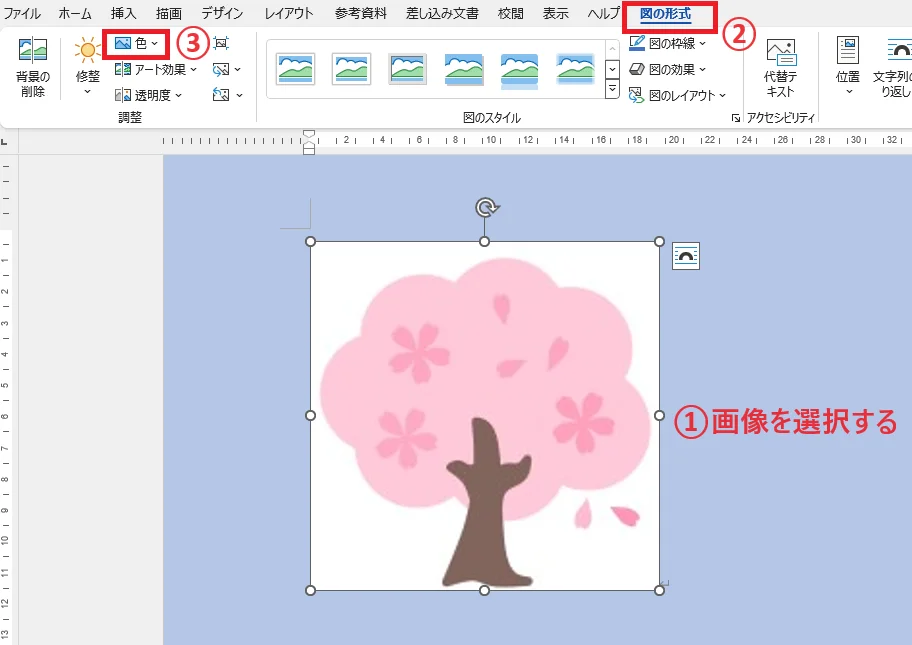Open the 位置 position dropdown
Viewport: 912px width, 645px height.
pyautogui.click(x=847, y=66)
